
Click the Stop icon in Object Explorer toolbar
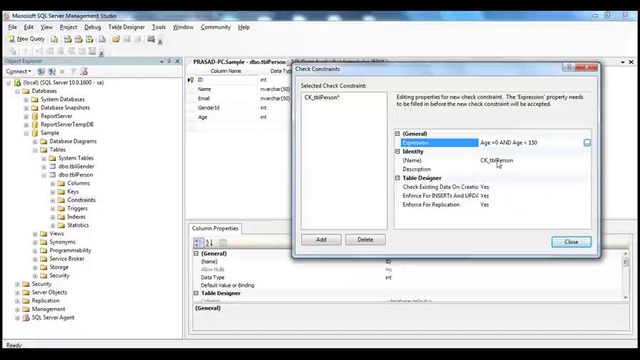(x=62, y=71)
